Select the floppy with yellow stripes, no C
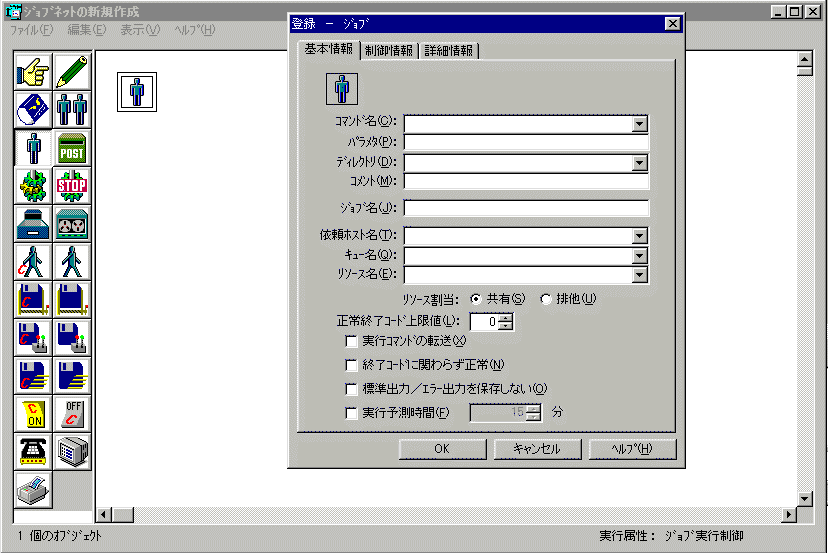828x553 pixels. click(x=72, y=376)
